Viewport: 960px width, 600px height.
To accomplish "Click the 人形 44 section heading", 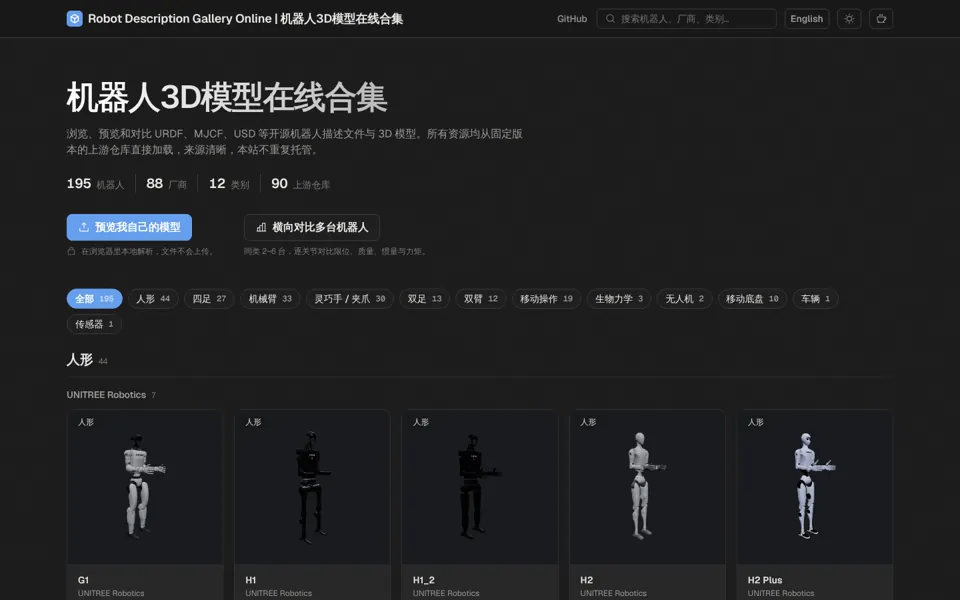I will (87, 360).
